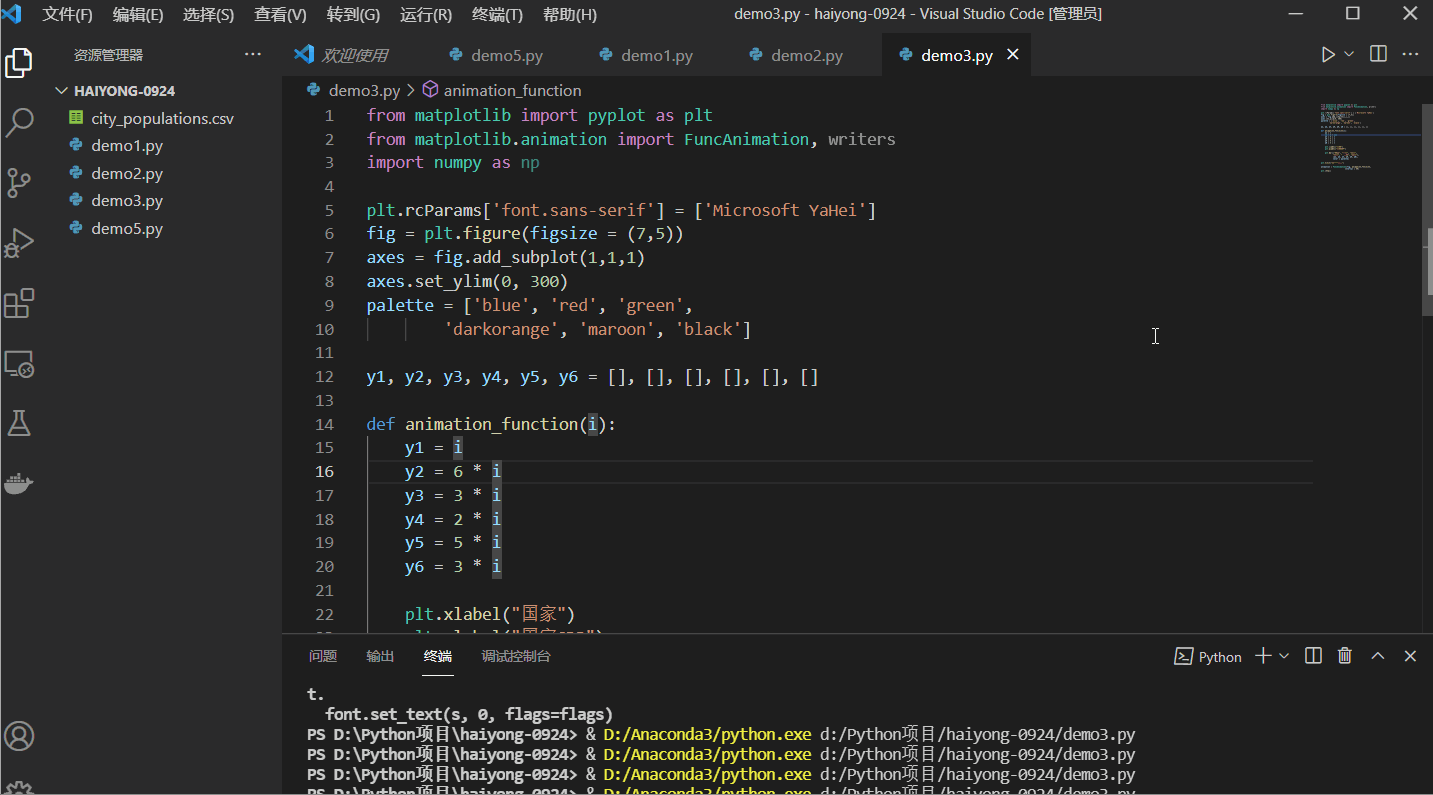Open the Extensions view
This screenshot has height=795, width=1433.
tap(20, 303)
